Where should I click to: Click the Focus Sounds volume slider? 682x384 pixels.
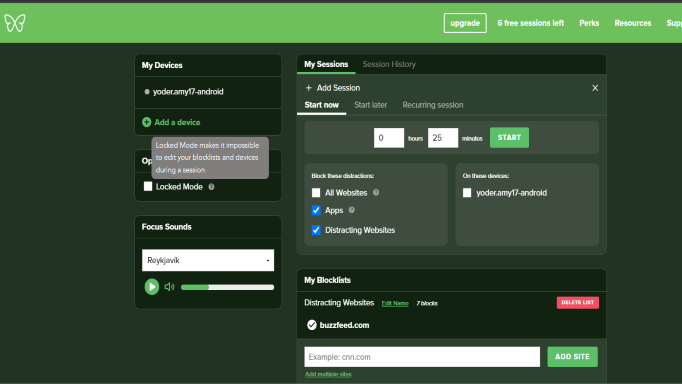coord(227,287)
